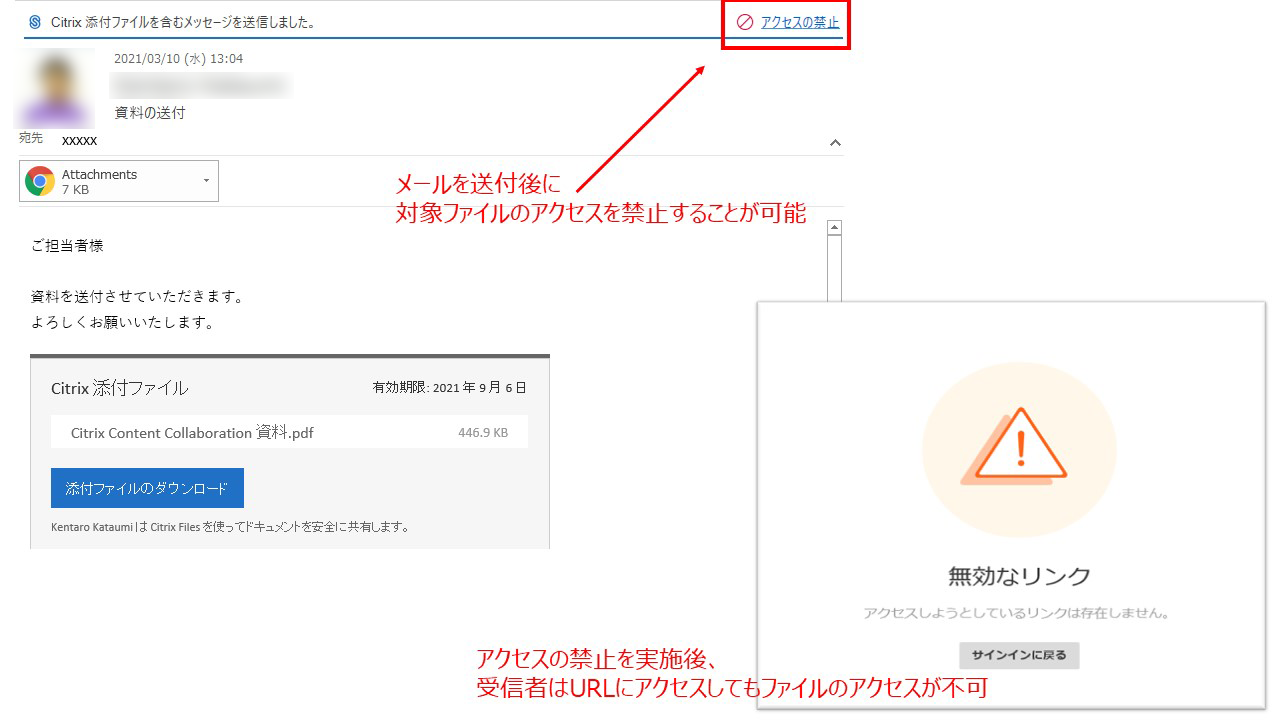The width and height of the screenshot is (1280, 720).
Task: Click the 資料の送付 subject line
Action: [150, 113]
